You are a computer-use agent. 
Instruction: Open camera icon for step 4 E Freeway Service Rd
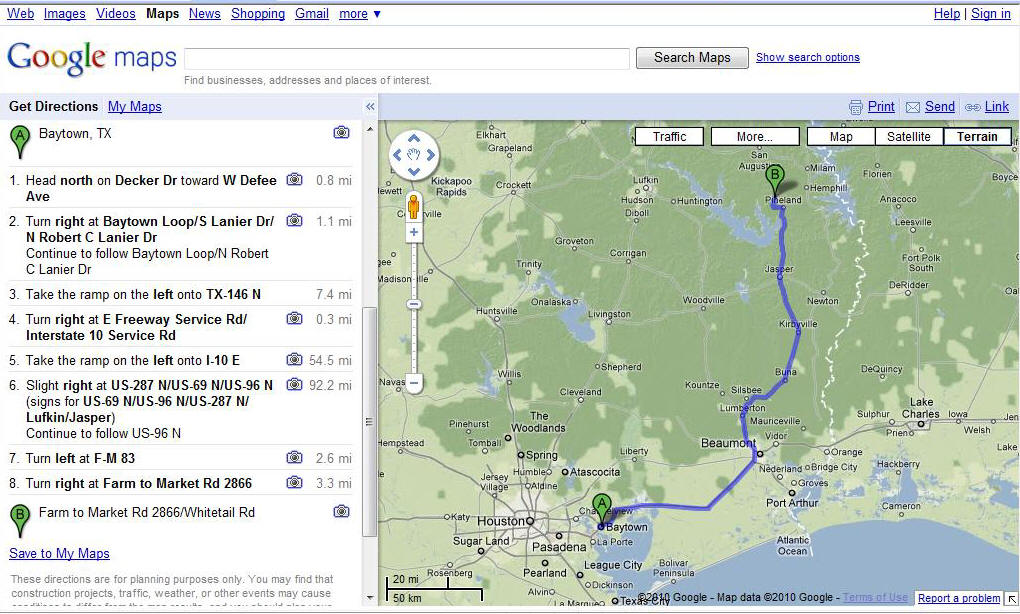295,319
